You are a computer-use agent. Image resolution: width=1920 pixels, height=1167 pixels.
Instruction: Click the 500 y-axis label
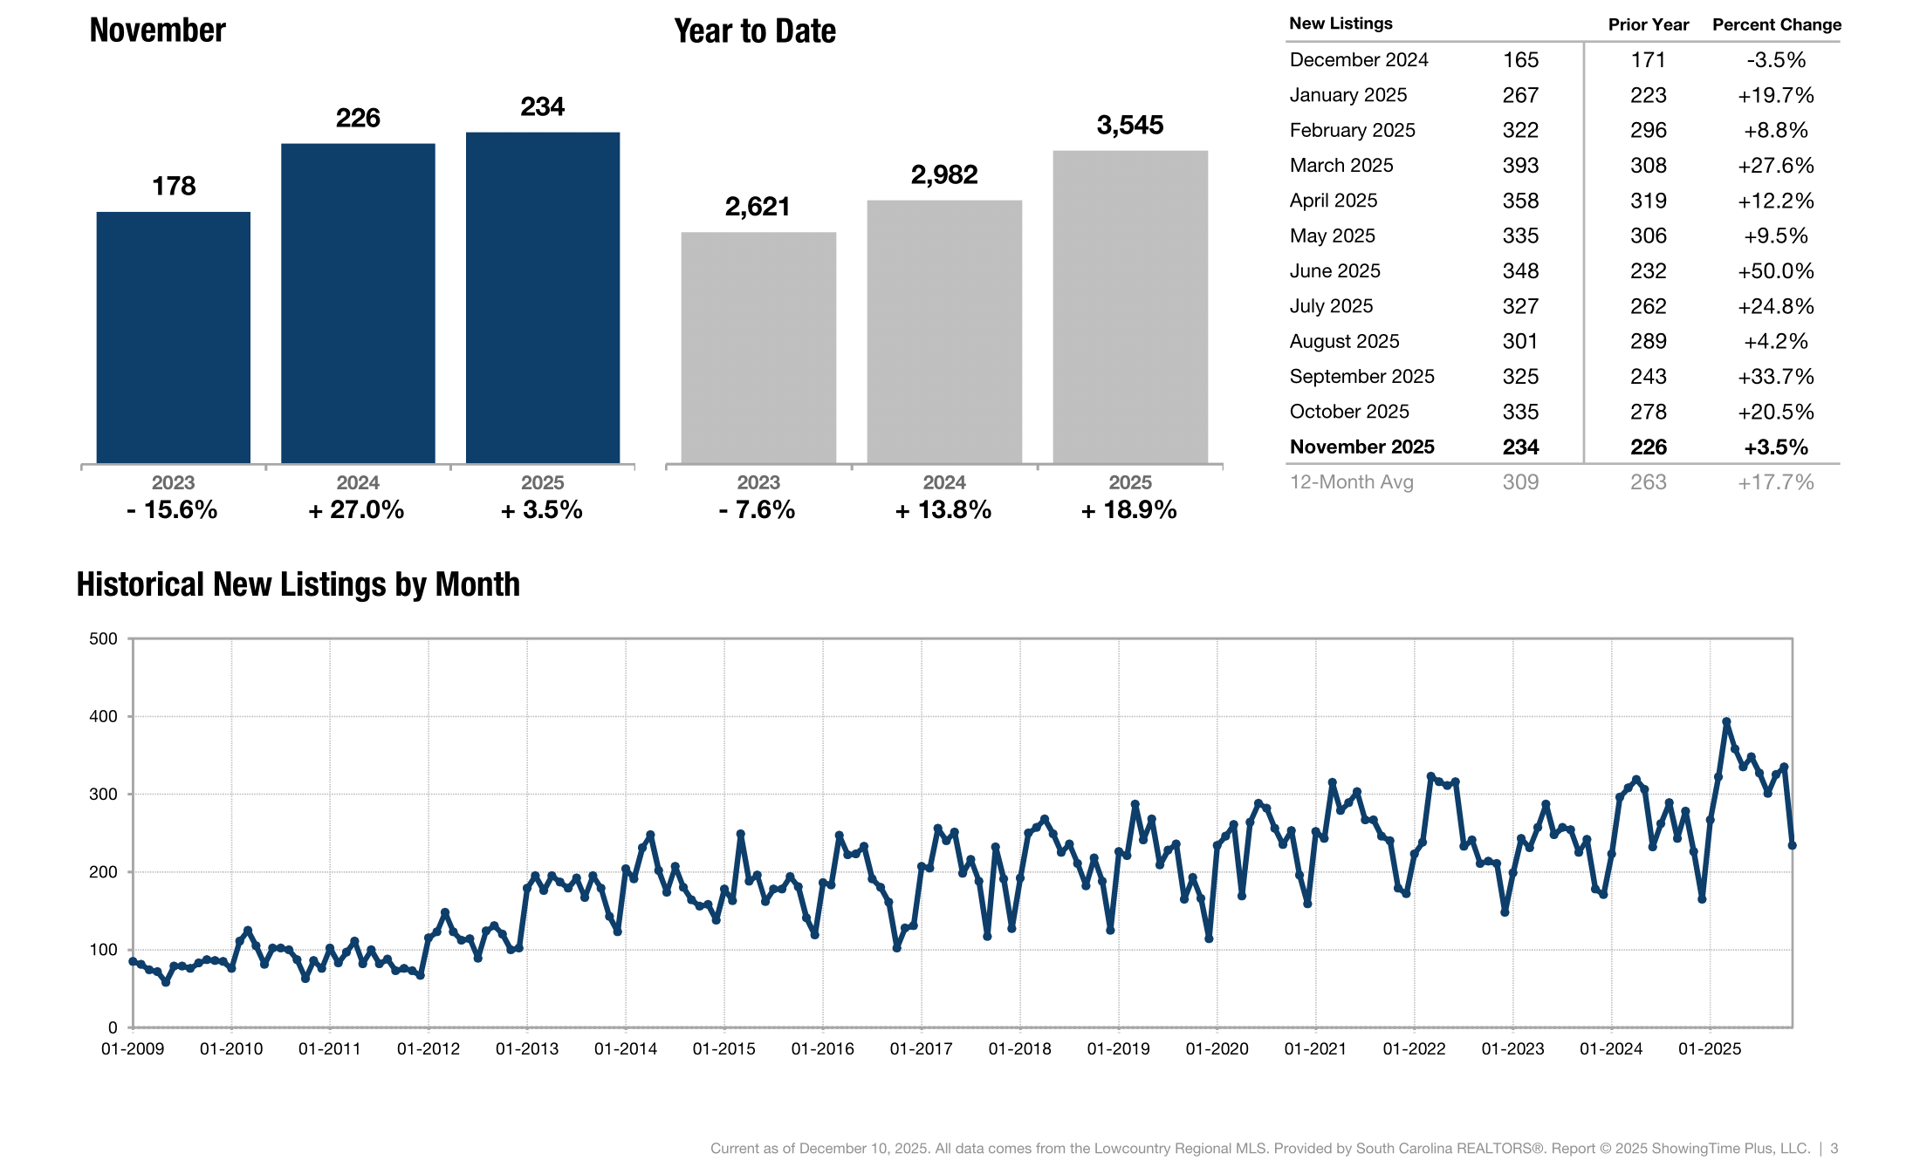coord(103,639)
